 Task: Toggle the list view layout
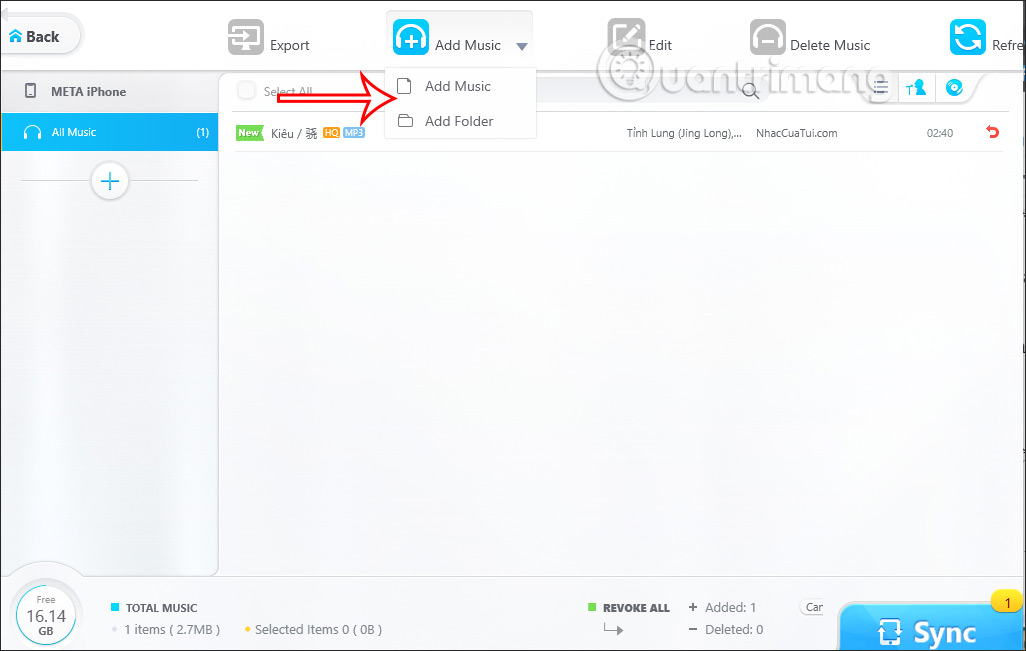(x=879, y=88)
